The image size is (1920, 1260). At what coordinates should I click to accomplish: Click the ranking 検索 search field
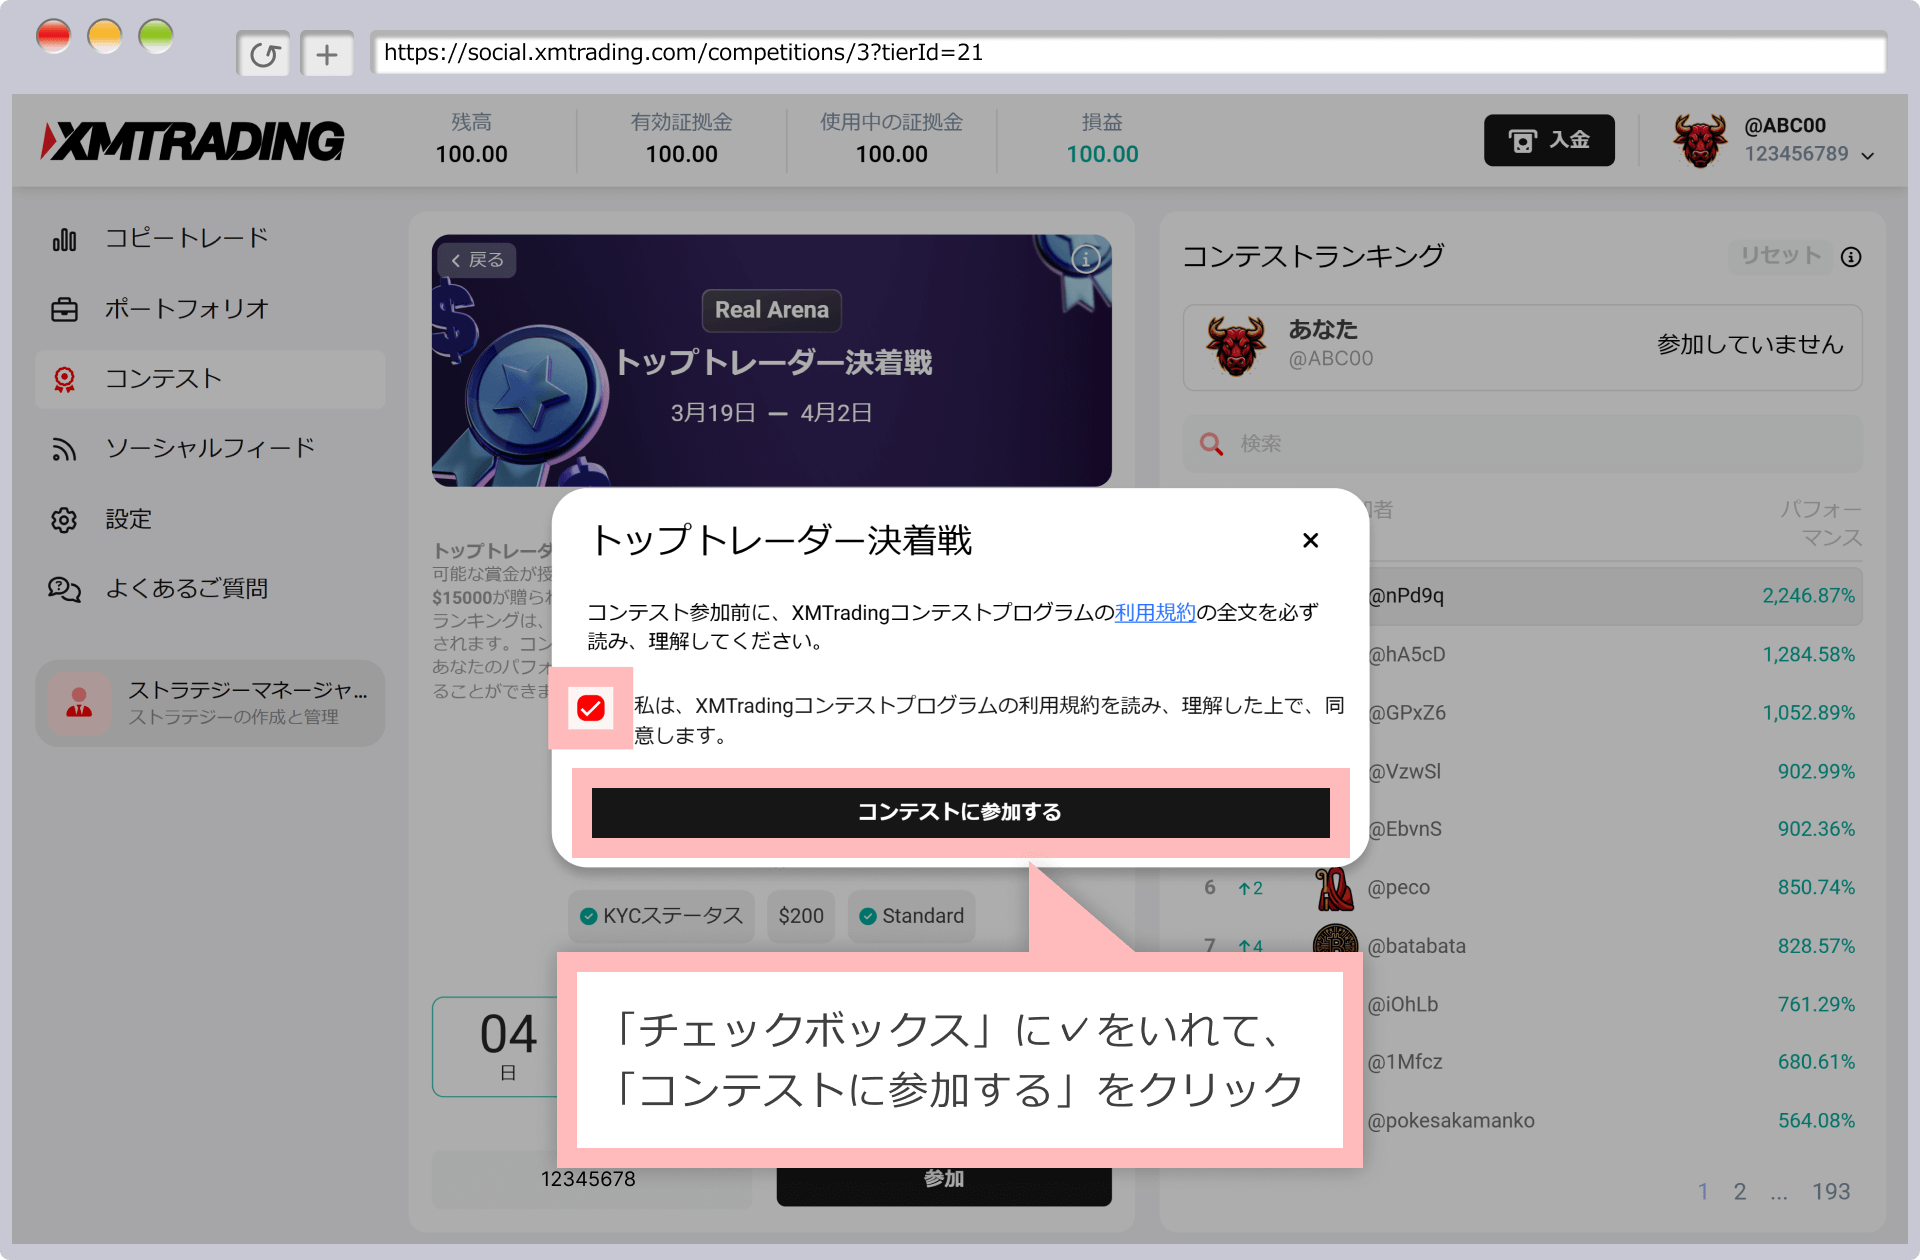1522,444
